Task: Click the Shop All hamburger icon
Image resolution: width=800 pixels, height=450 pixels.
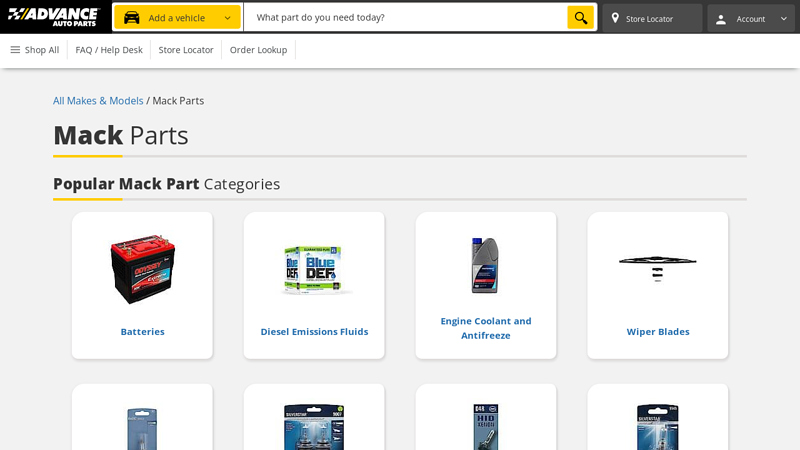Action: pyautogui.click(x=15, y=49)
